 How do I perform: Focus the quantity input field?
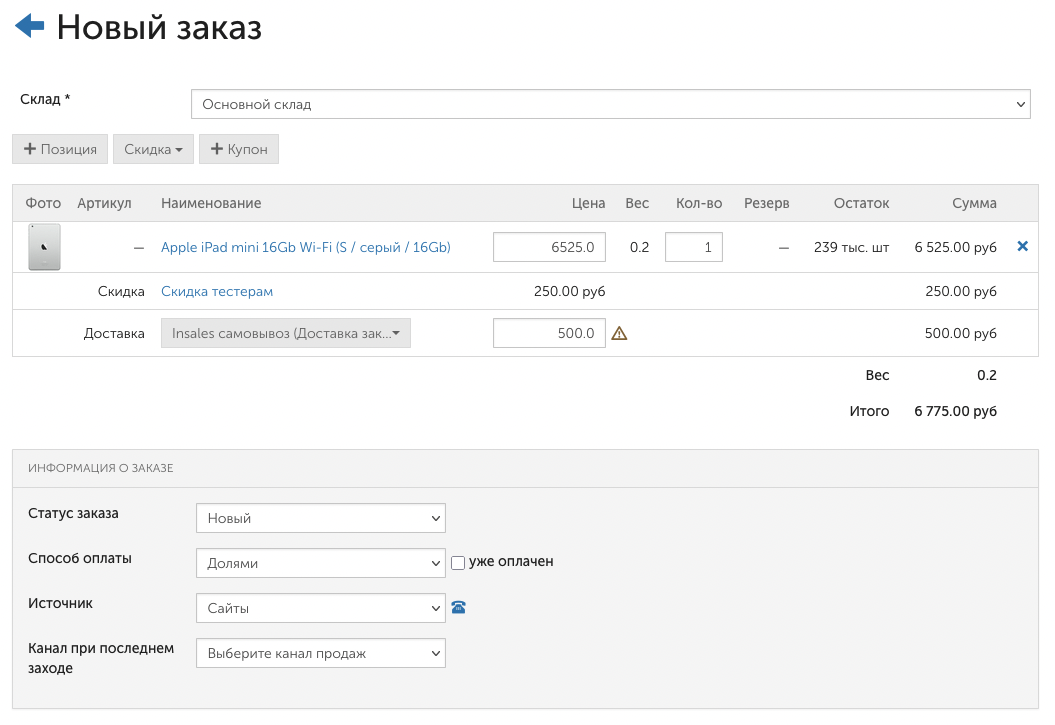pos(693,247)
